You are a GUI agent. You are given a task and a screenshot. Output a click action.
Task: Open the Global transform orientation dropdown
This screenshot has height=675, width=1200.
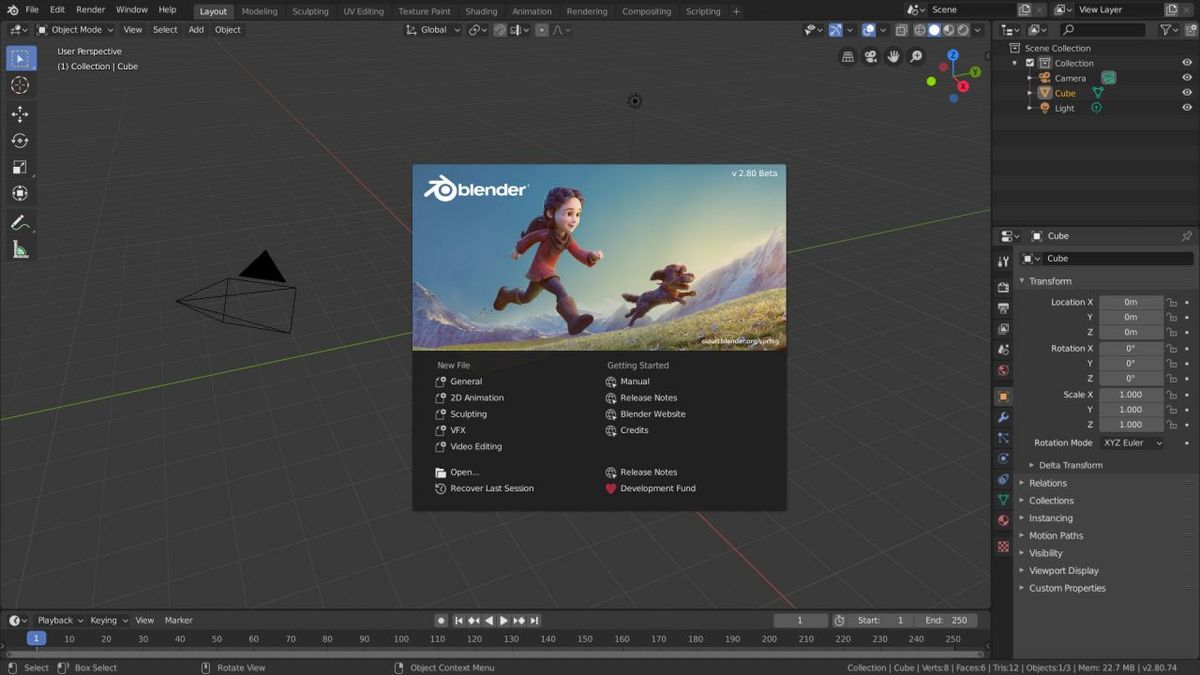[x=430, y=29]
